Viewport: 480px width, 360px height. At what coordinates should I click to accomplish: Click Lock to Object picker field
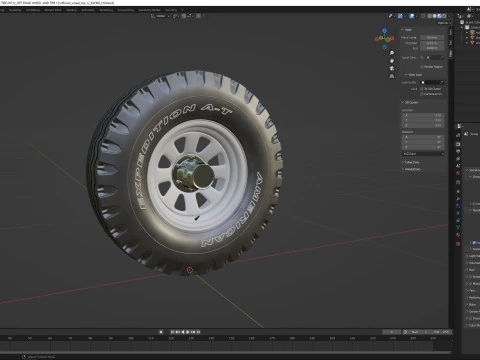432,82
